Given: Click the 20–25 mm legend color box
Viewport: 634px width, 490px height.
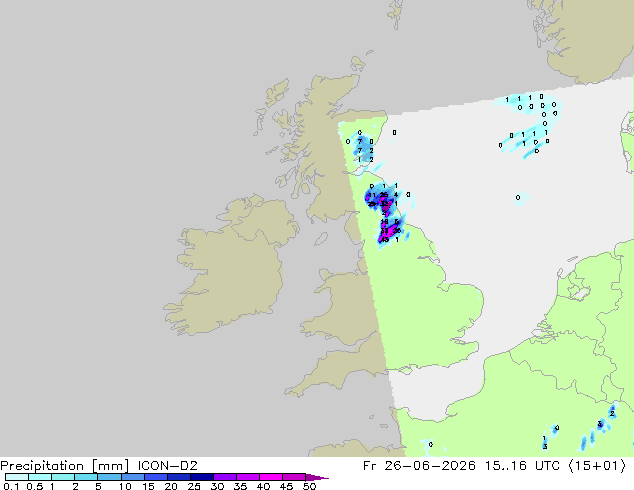Looking at the screenshot, I should coord(179,477).
